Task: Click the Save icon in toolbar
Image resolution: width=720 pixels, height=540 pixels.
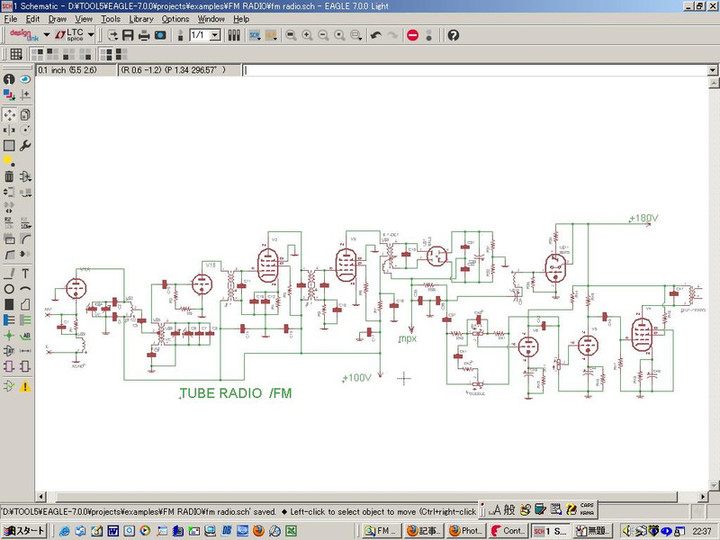Action: [128, 35]
